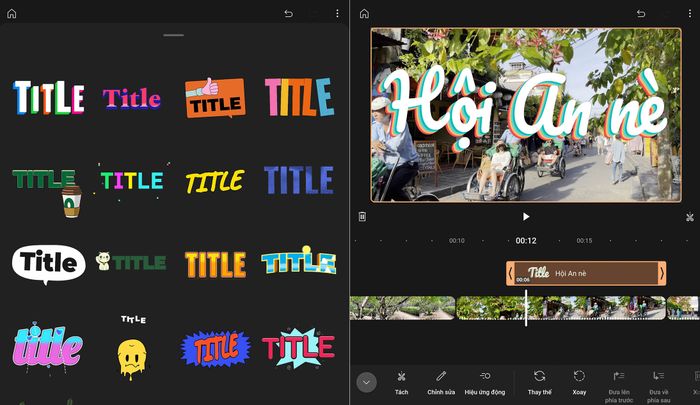Apply the blue starburst with red TITLE style

point(215,348)
